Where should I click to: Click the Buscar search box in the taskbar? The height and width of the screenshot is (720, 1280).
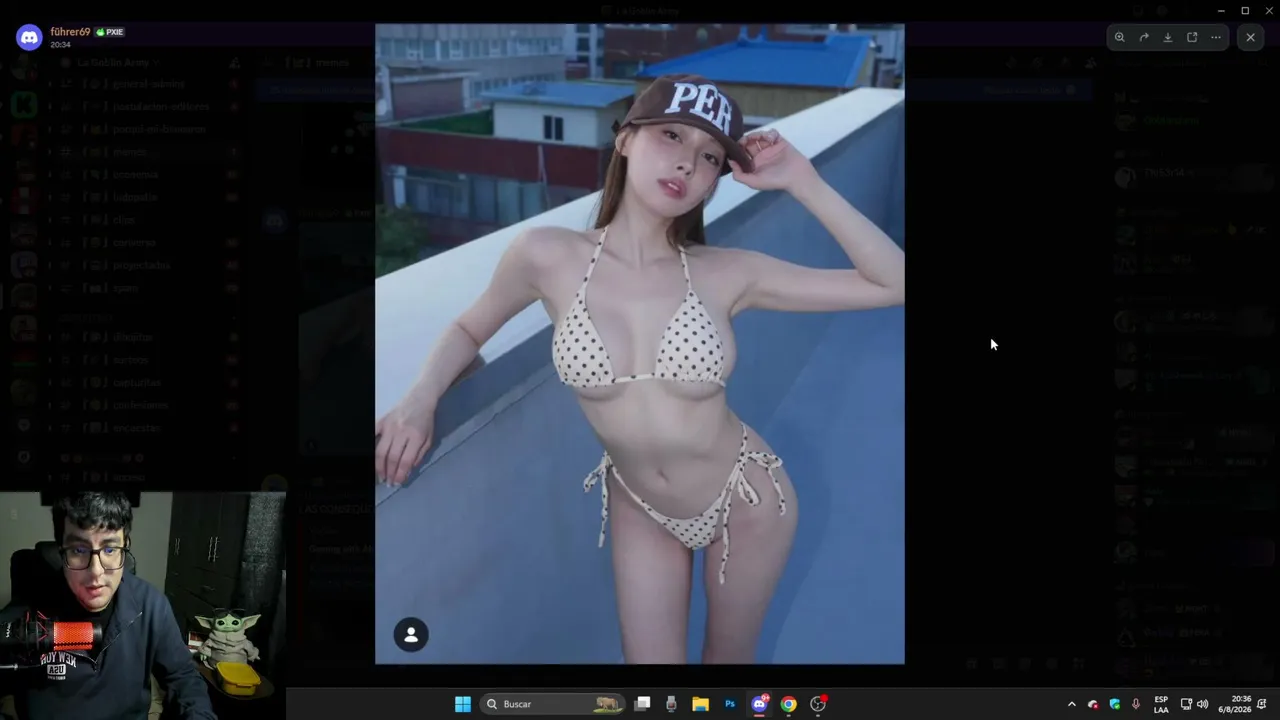(552, 704)
